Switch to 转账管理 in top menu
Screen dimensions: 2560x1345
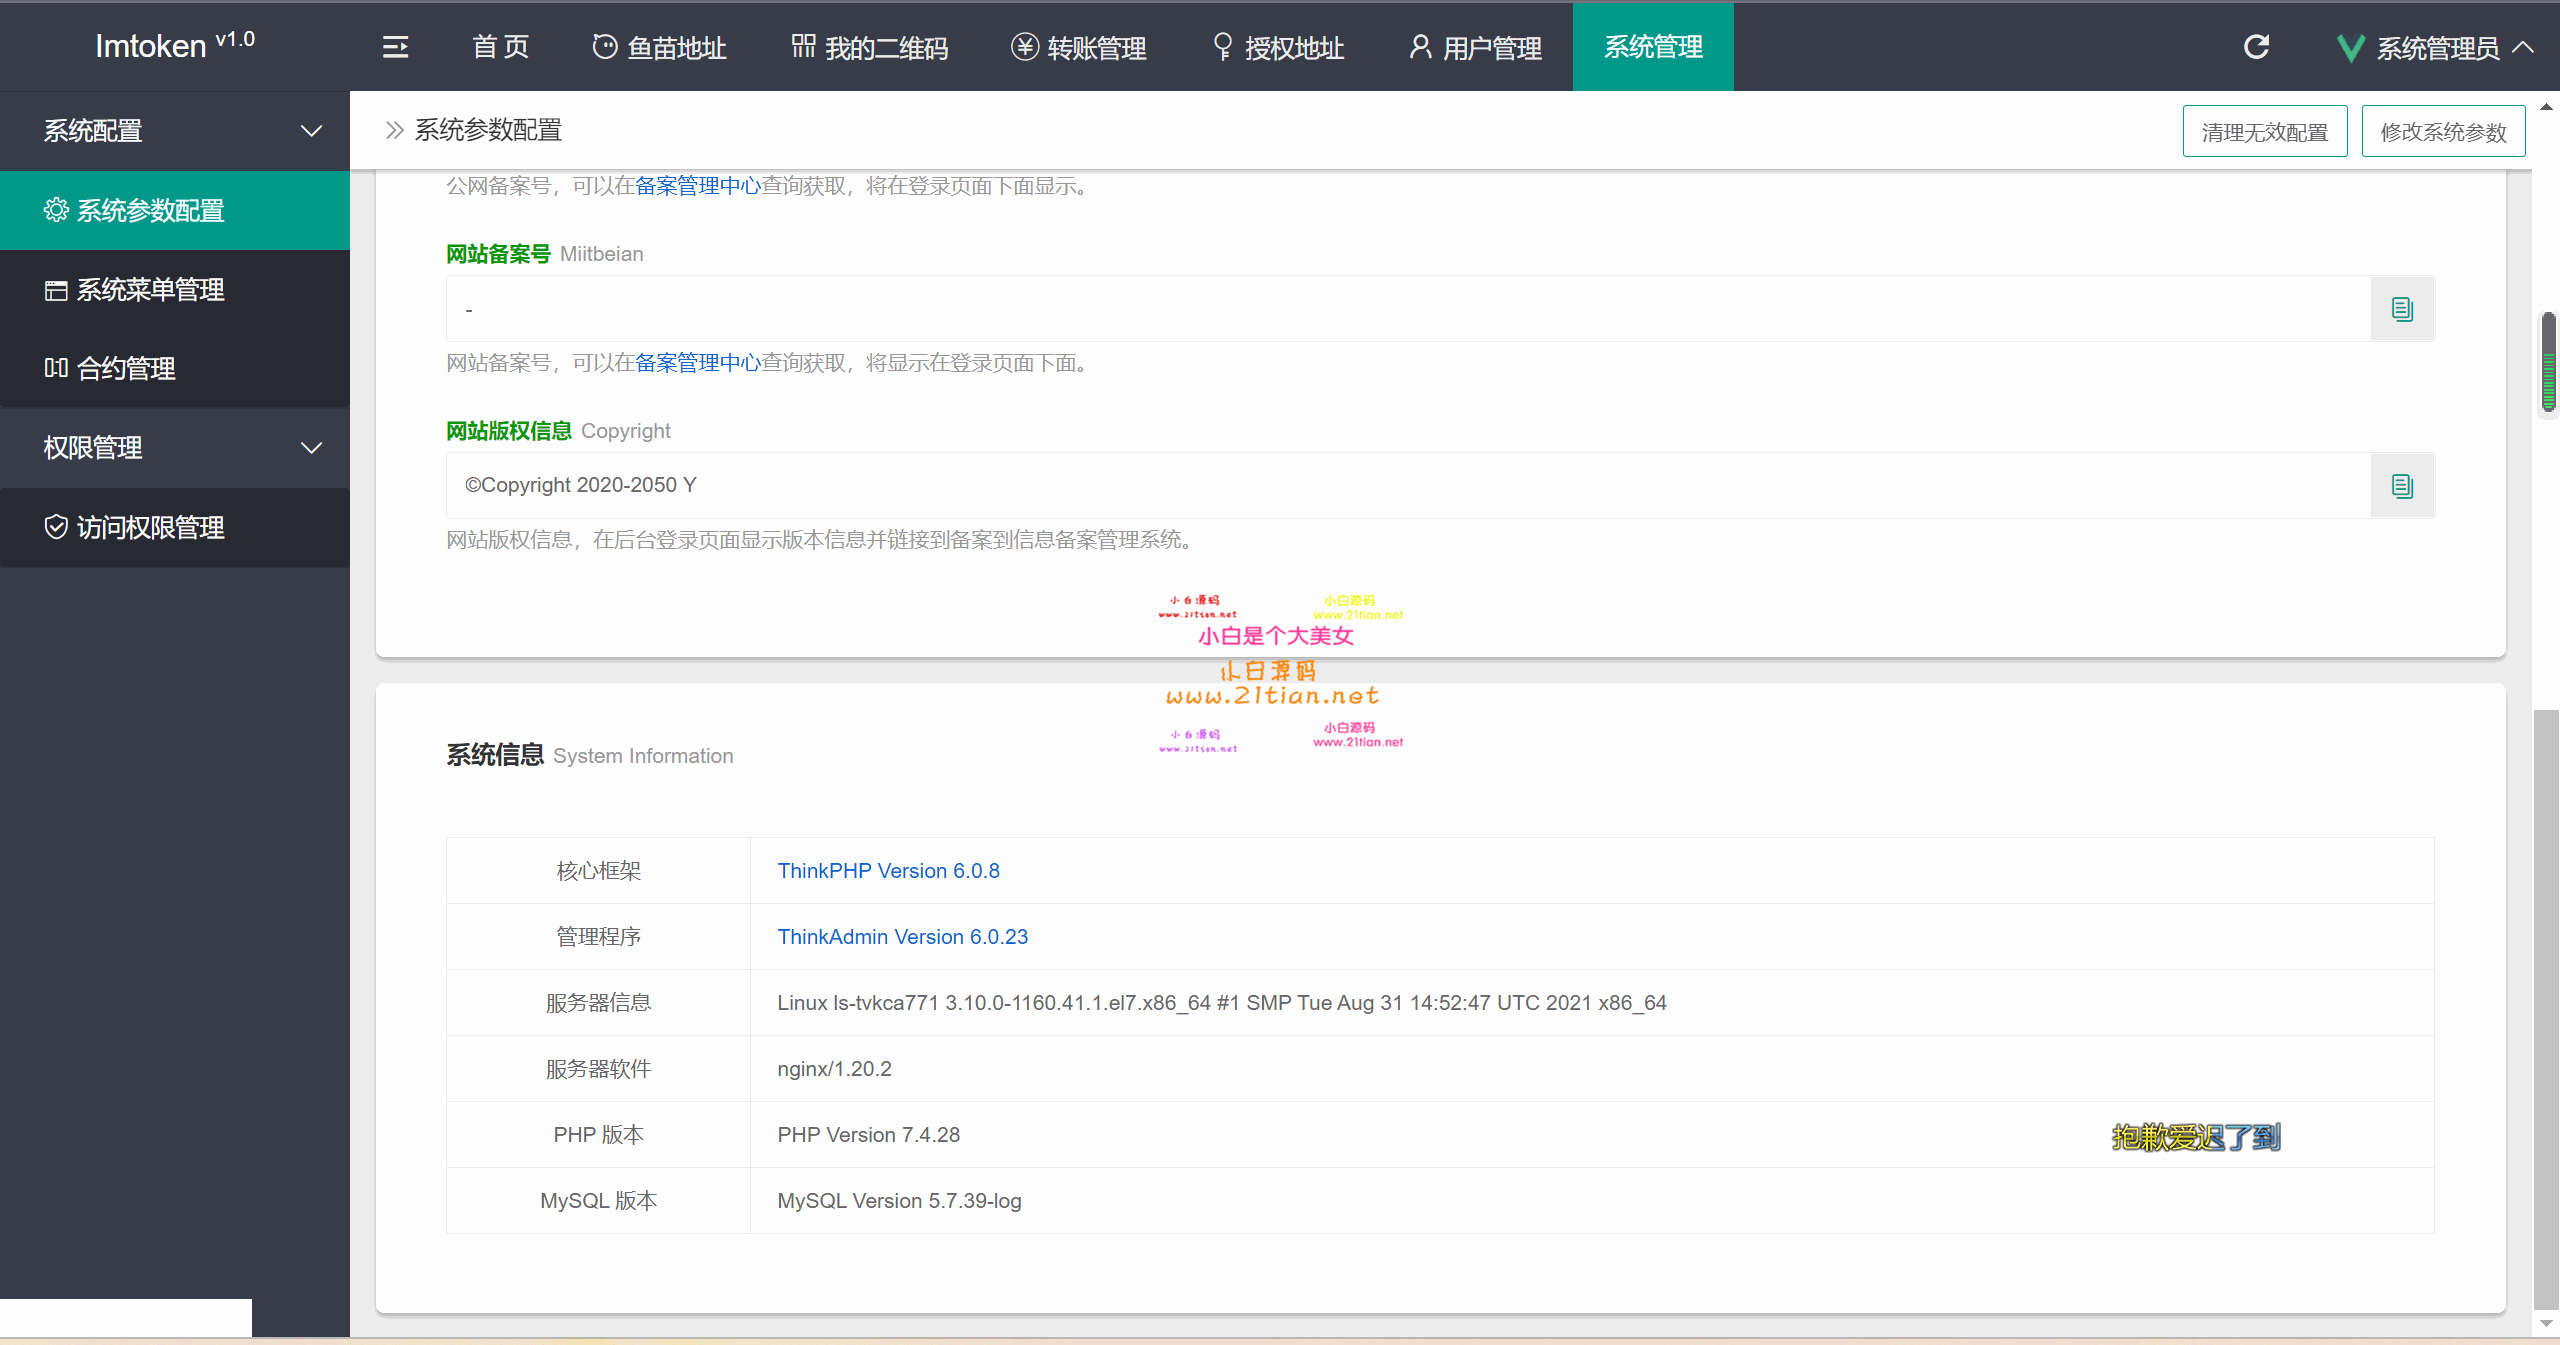(x=1078, y=47)
